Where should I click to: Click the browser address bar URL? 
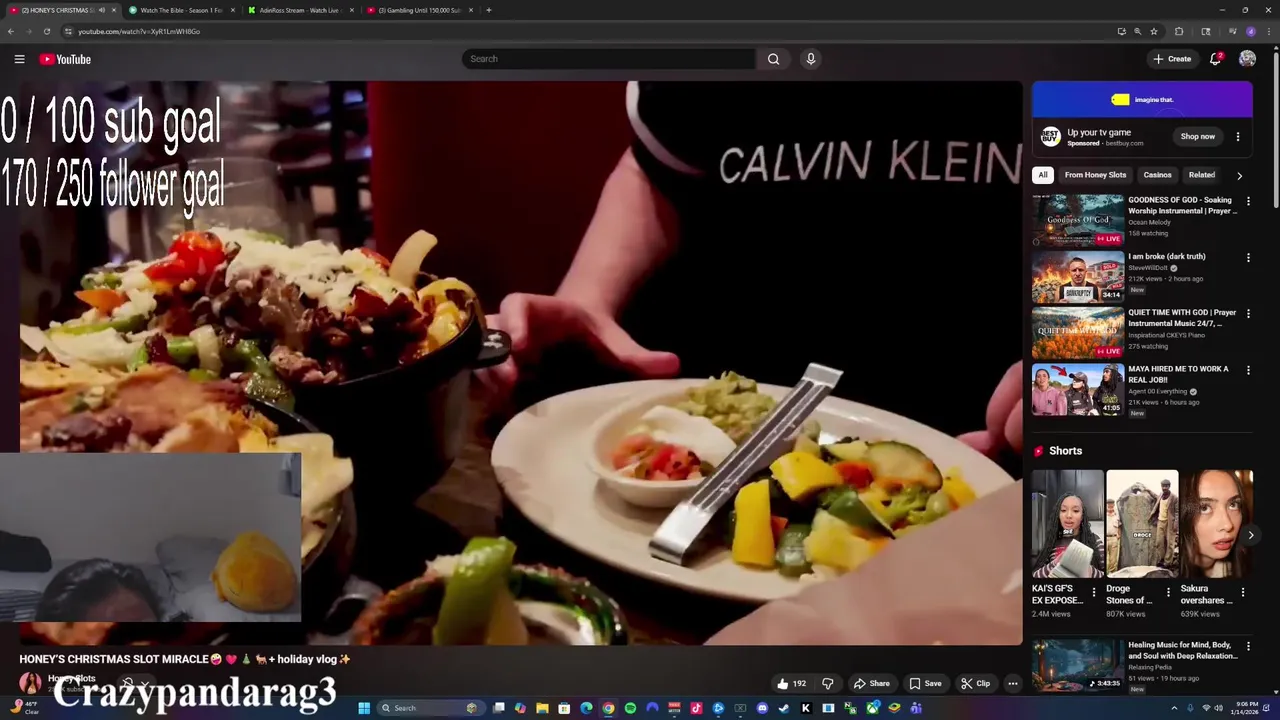139,31
